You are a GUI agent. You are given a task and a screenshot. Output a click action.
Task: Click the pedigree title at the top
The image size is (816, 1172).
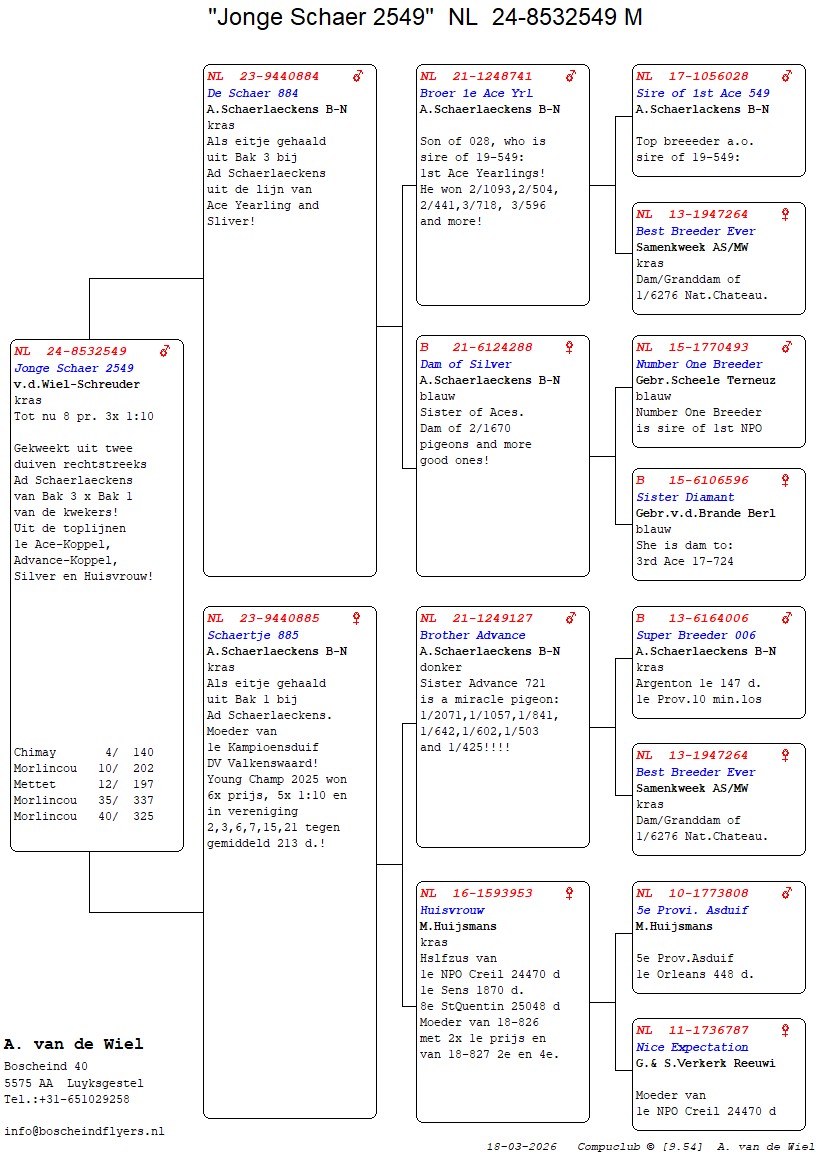425,17
